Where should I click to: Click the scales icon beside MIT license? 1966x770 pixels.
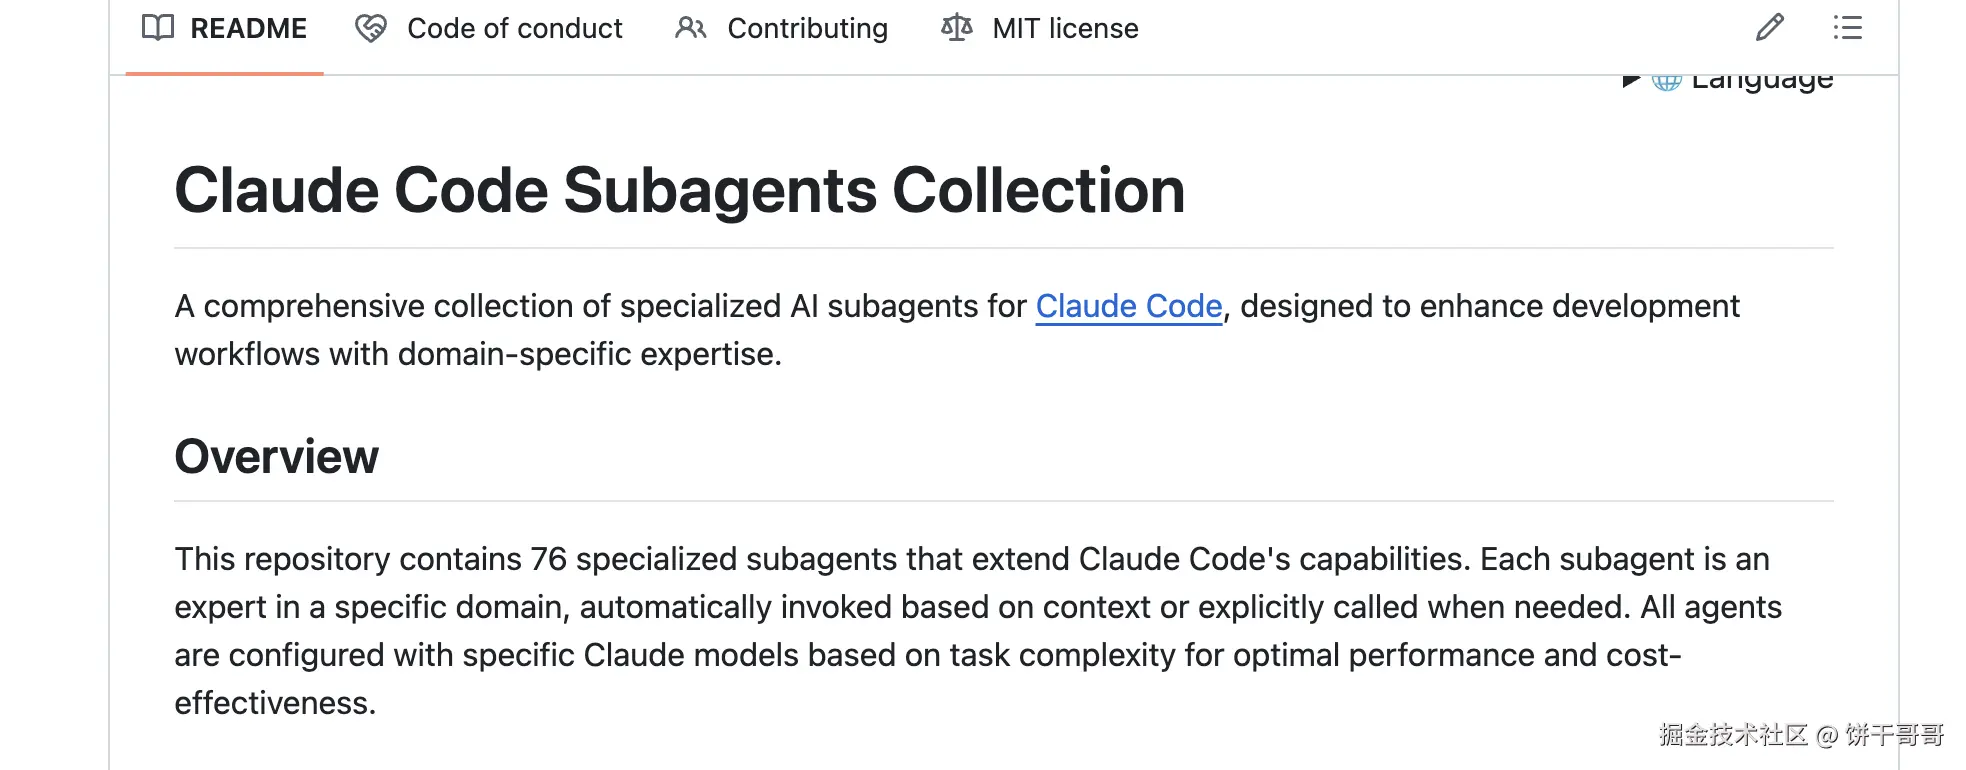point(957,28)
